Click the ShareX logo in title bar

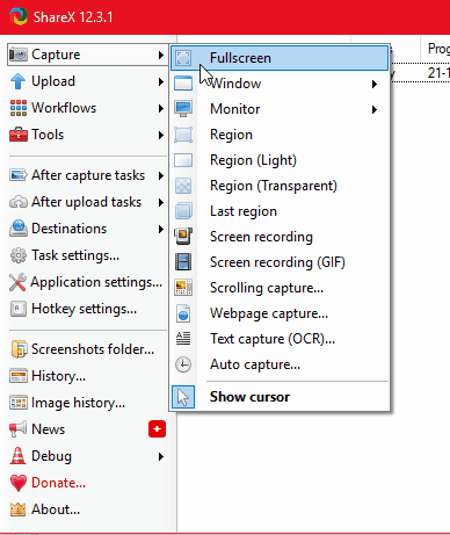point(18,16)
